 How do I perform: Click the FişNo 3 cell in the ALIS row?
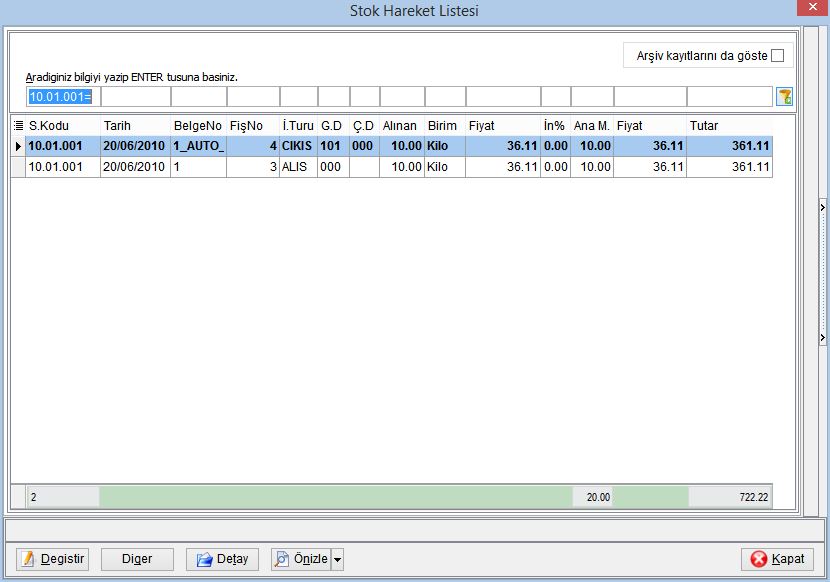point(253,167)
